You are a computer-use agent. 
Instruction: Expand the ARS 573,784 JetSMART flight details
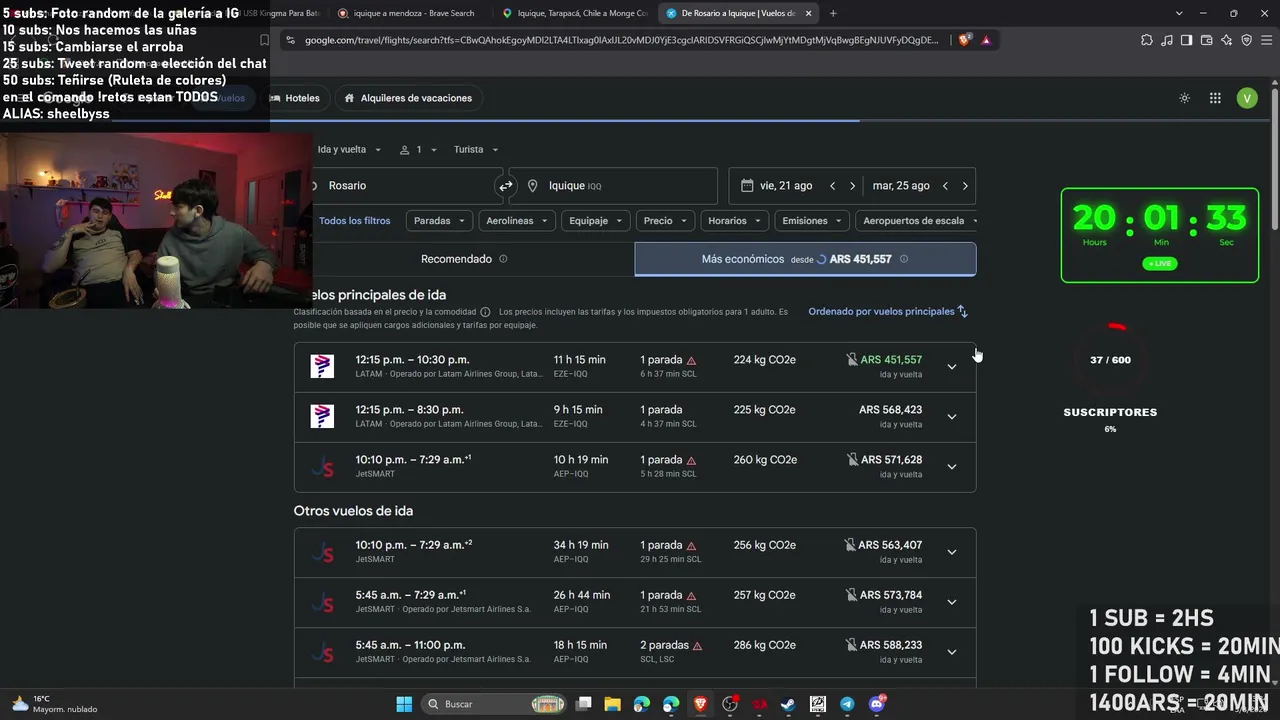click(952, 602)
